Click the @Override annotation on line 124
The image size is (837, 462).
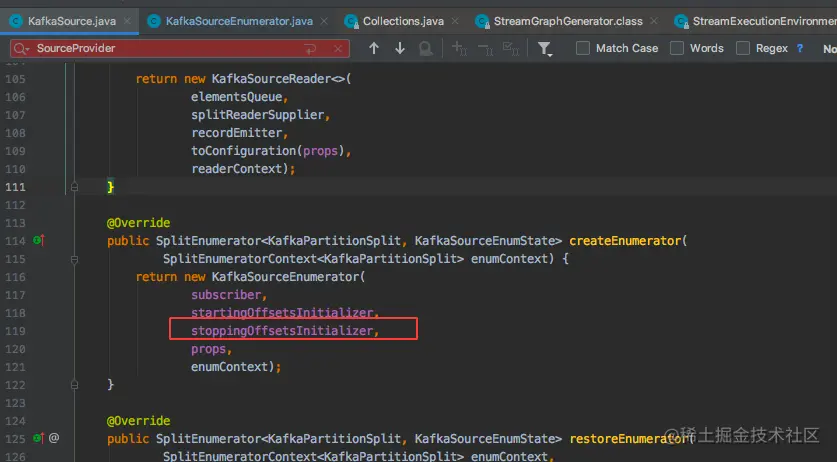click(x=138, y=421)
